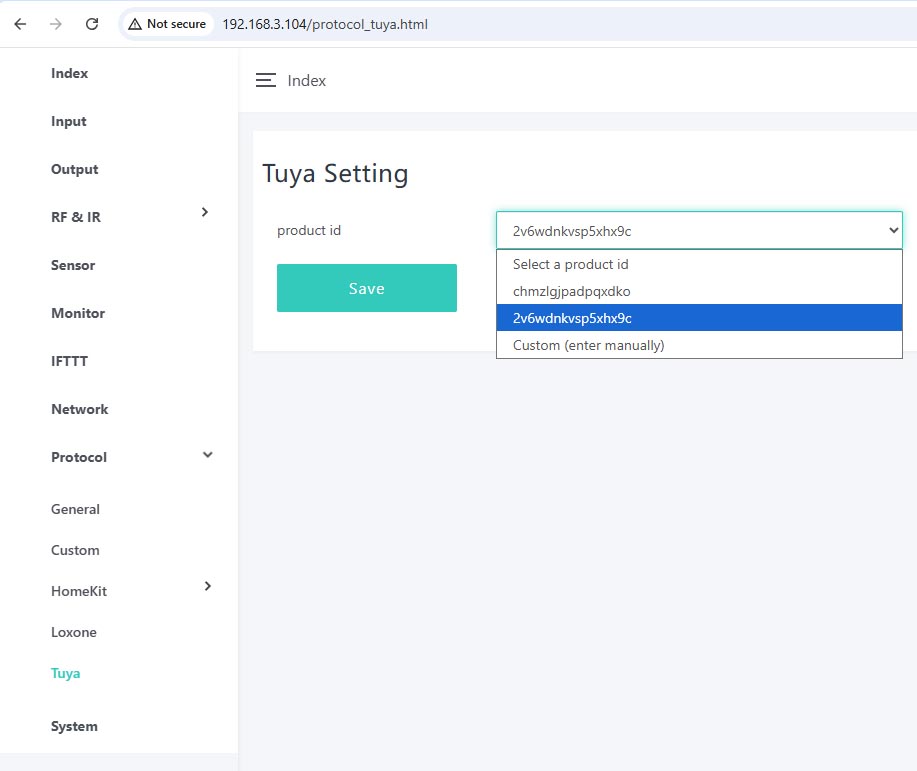Viewport: 917px width, 771px height.
Task: Open the Index page in sidebar
Action: (70, 73)
